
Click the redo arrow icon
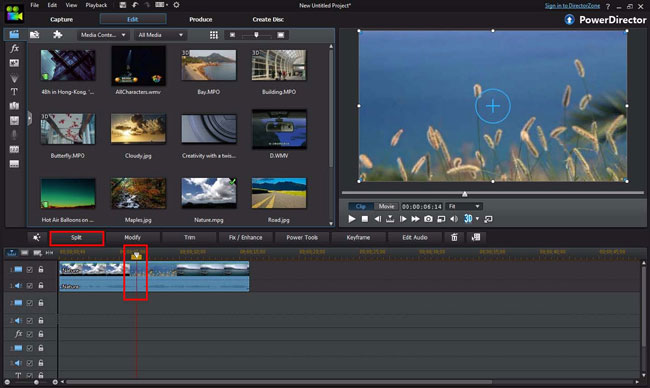coord(147,5)
